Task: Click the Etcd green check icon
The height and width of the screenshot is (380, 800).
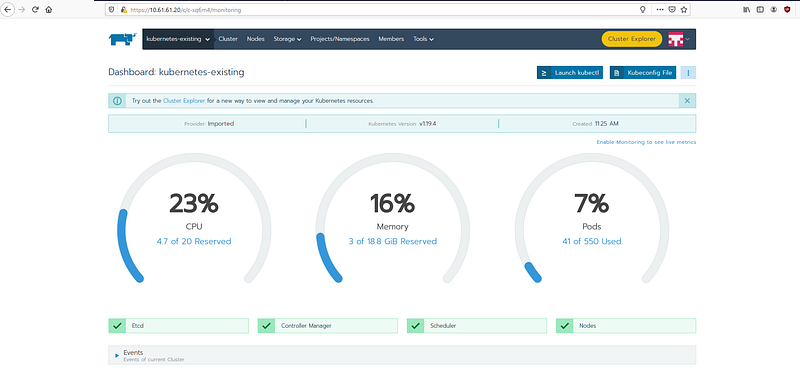Action: coord(117,325)
